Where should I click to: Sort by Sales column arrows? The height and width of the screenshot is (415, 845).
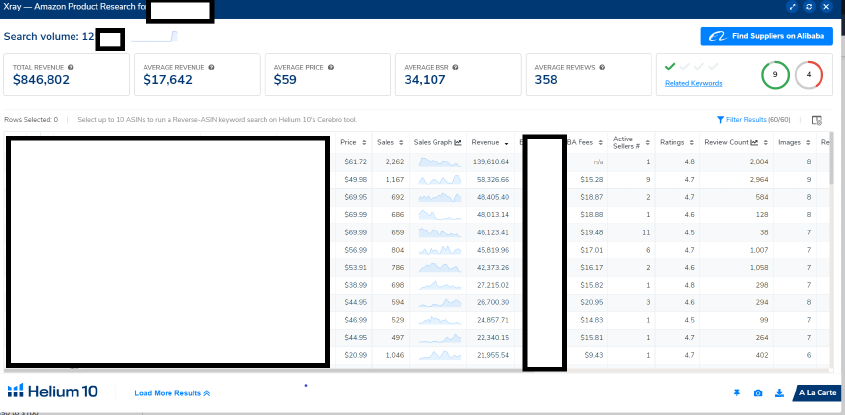click(x=401, y=143)
